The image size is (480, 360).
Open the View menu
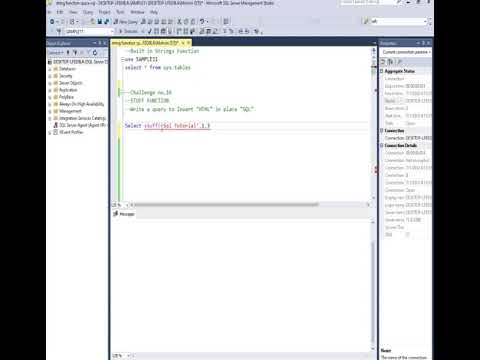[73, 12]
